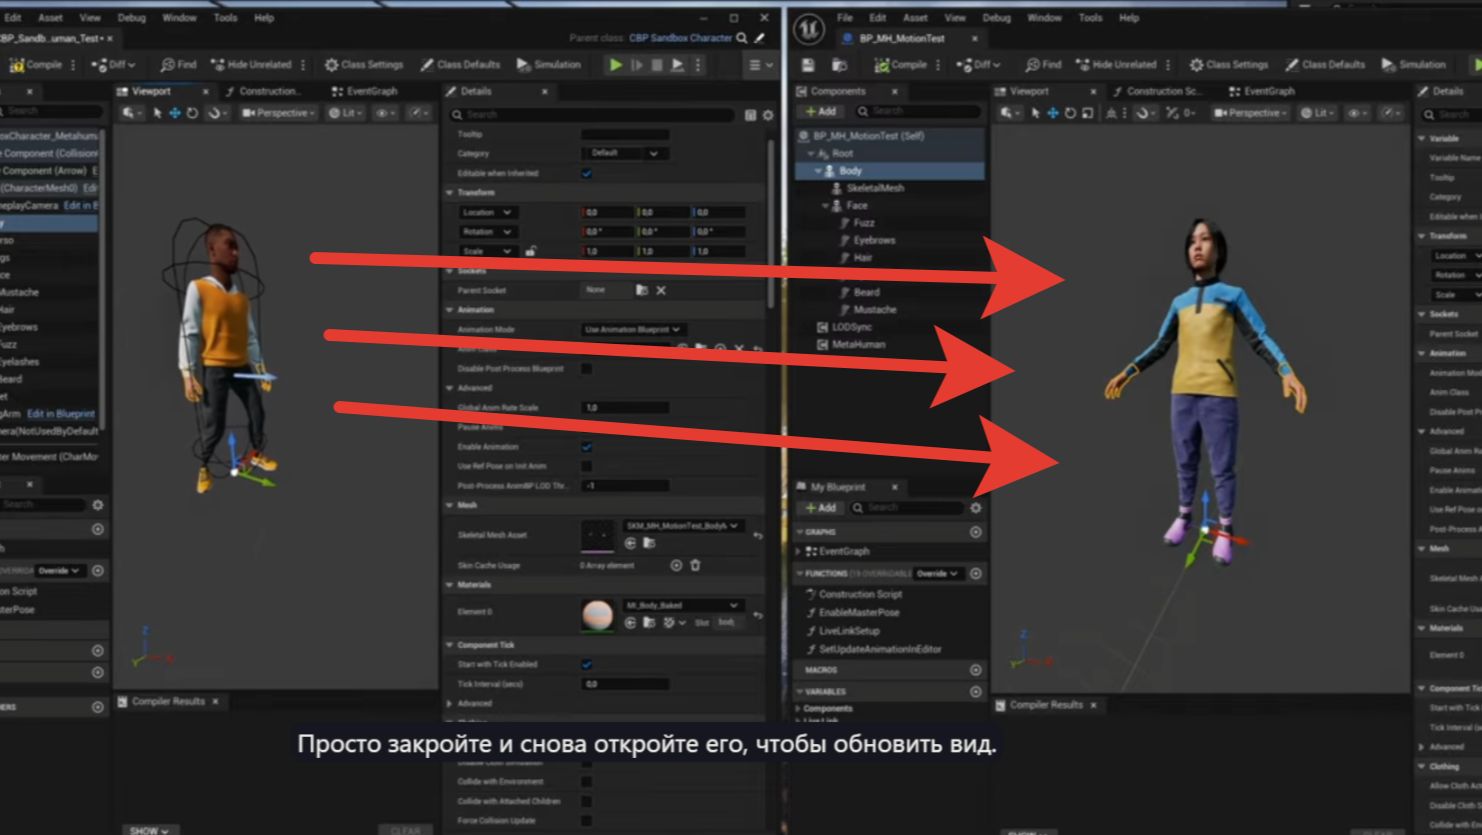This screenshot has width=1482, height=835.
Task: Click the Browse to asset icon beside Save
Action: tap(840, 65)
